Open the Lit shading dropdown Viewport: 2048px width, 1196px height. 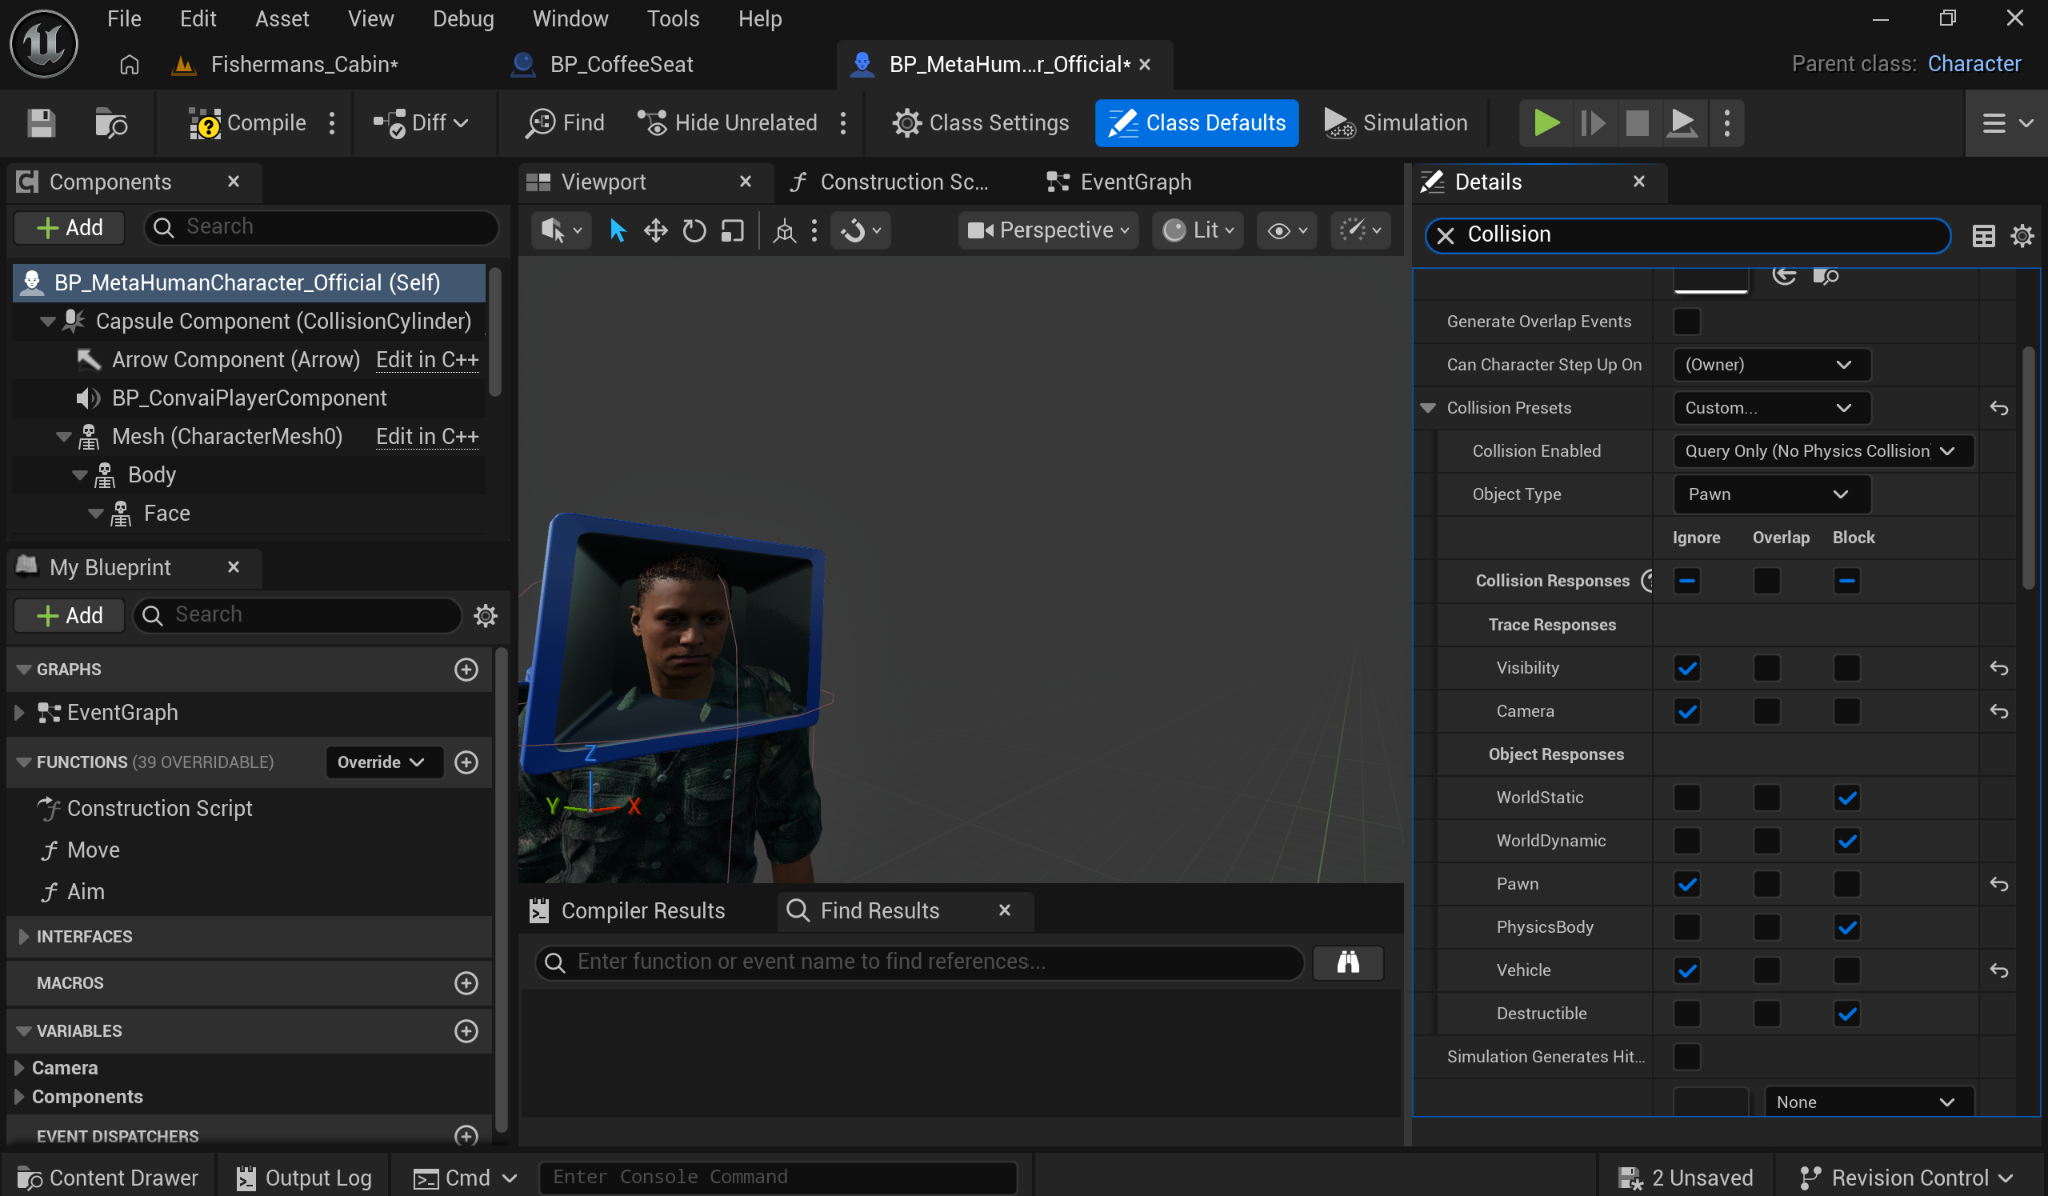point(1197,231)
